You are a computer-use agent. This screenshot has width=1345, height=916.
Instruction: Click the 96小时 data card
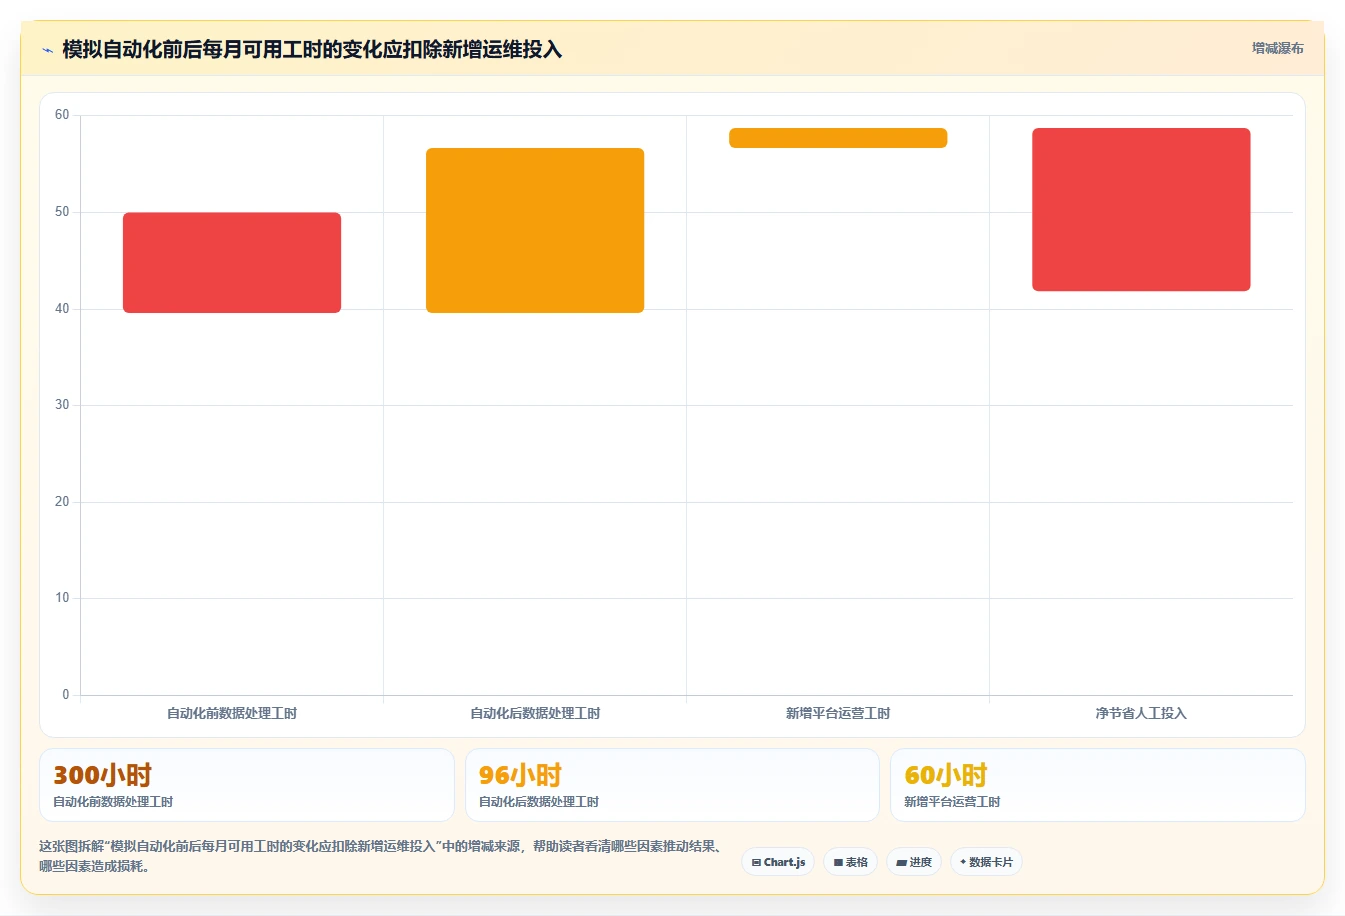[672, 785]
